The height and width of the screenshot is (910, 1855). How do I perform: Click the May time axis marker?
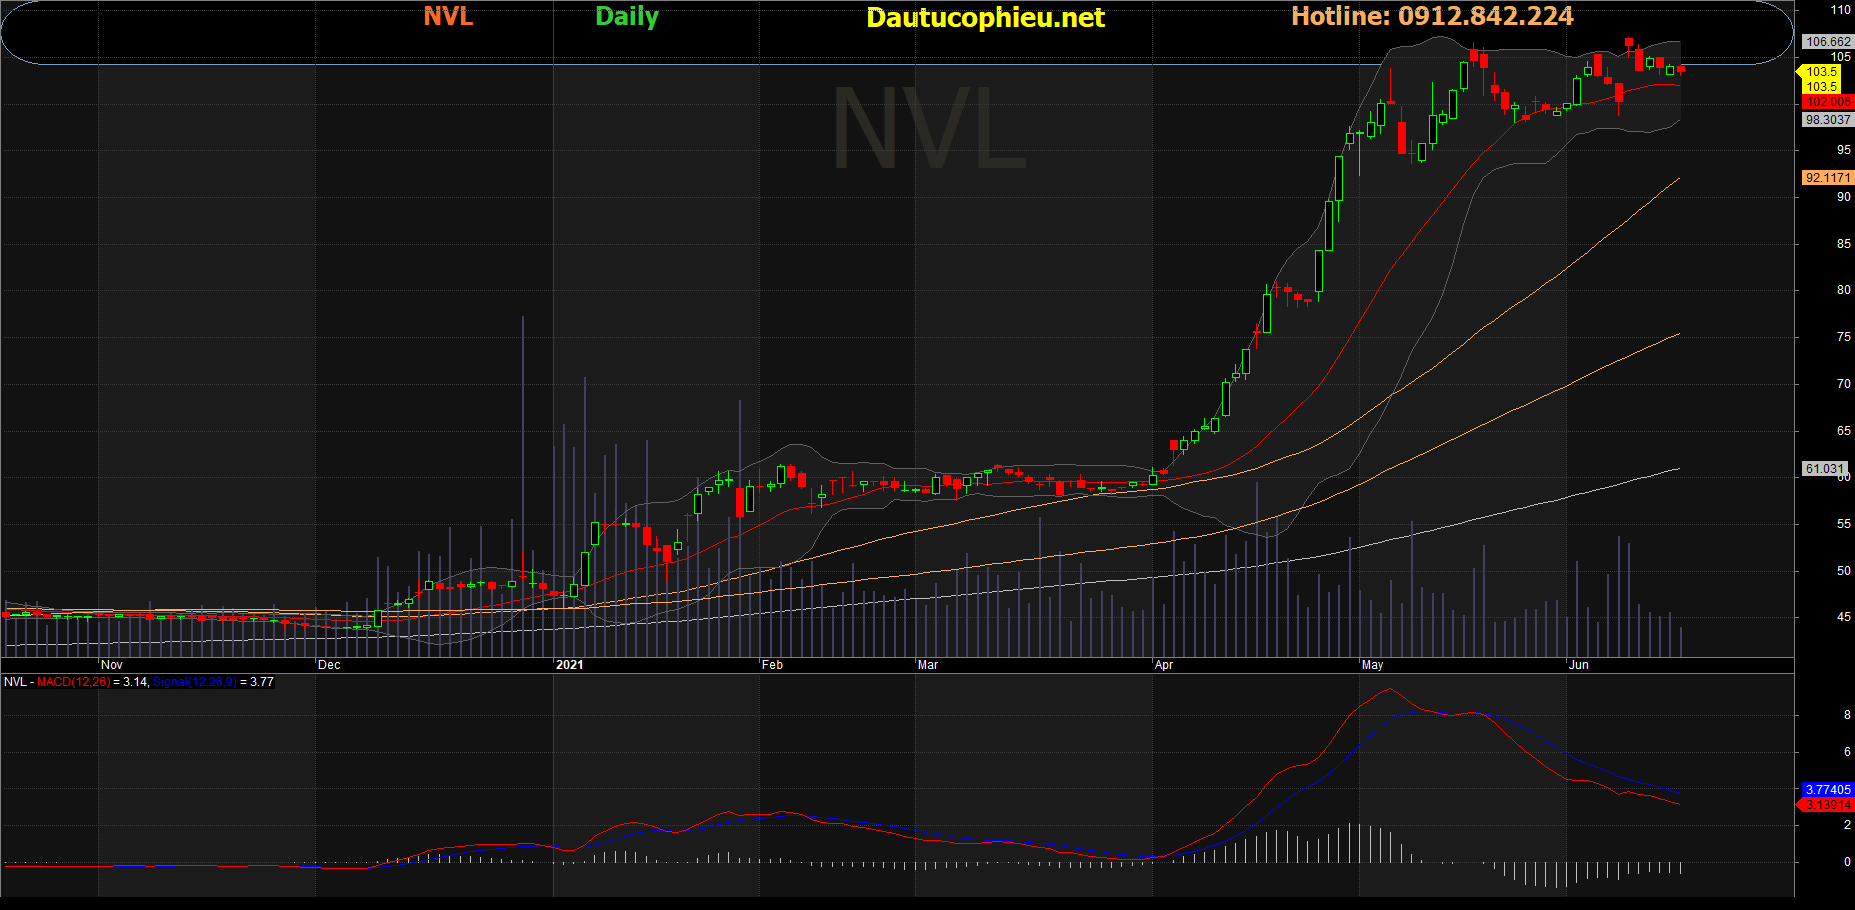[1372, 665]
